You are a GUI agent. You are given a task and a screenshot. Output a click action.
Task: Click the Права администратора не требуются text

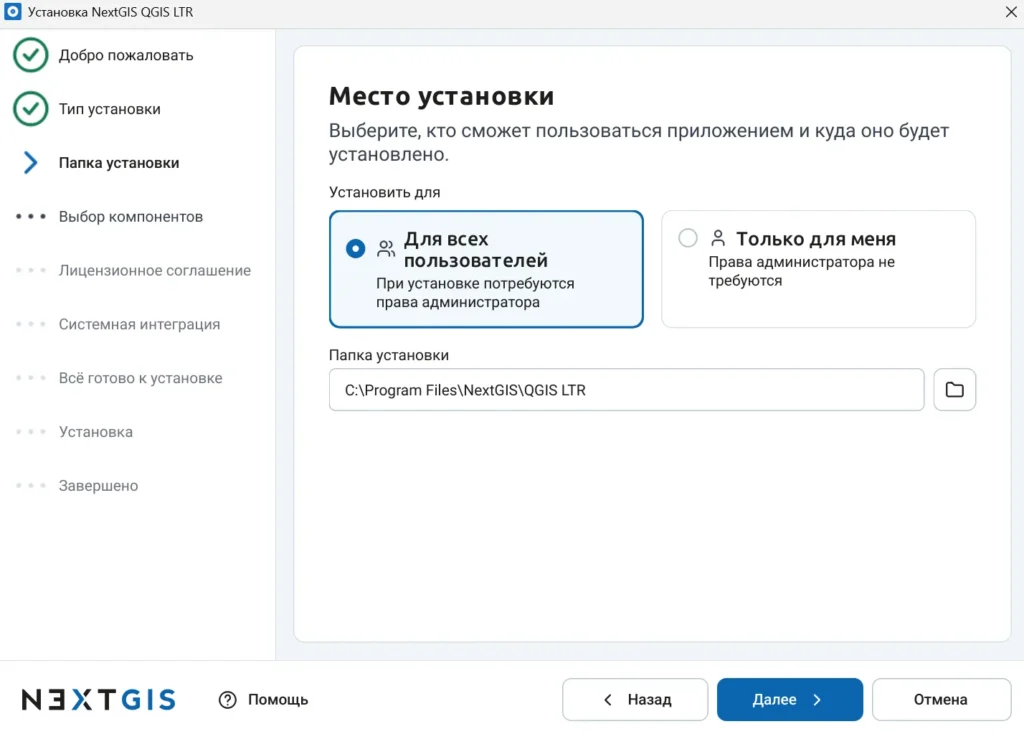click(801, 271)
